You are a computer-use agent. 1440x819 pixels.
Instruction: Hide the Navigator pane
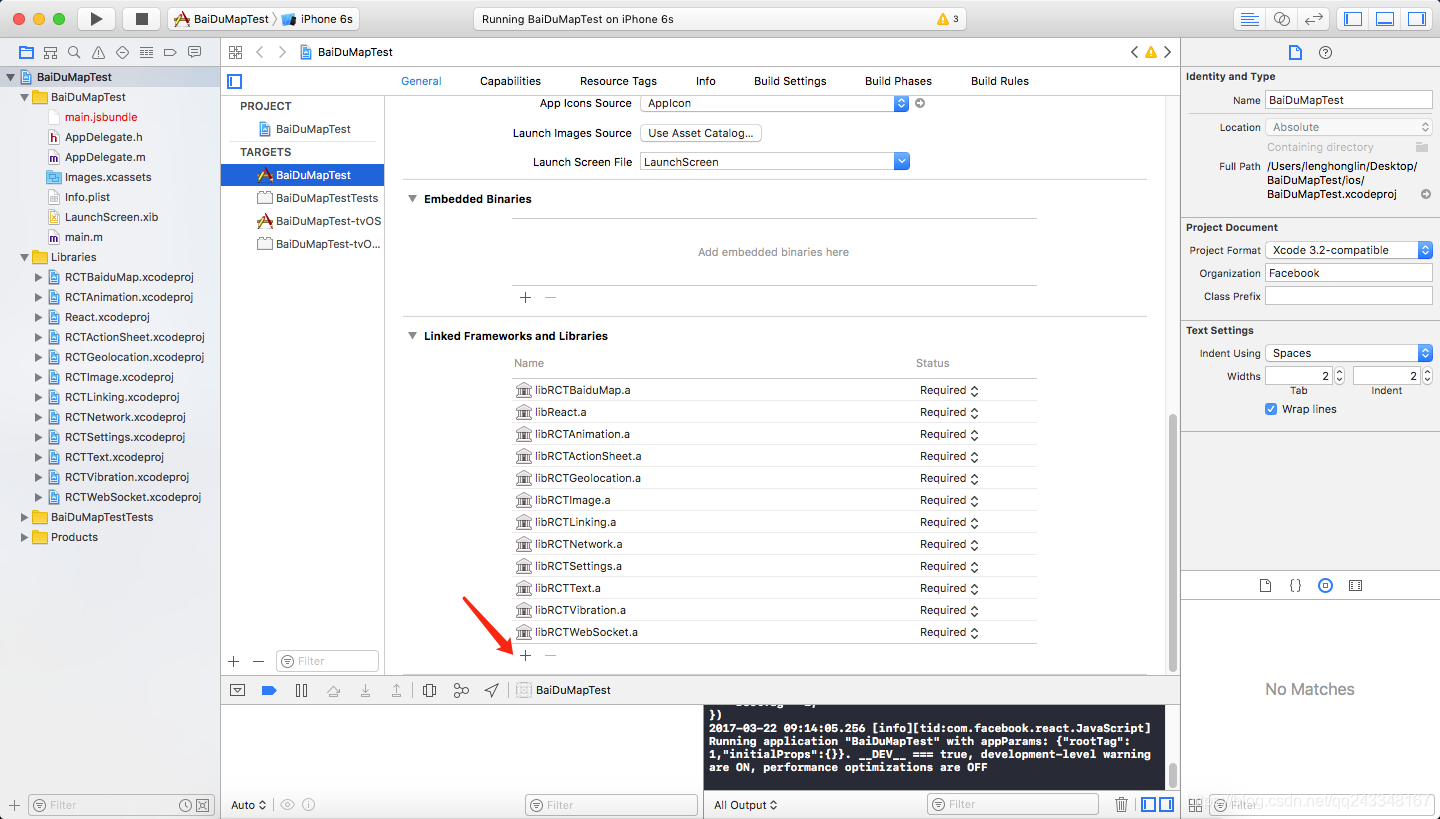(1353, 19)
